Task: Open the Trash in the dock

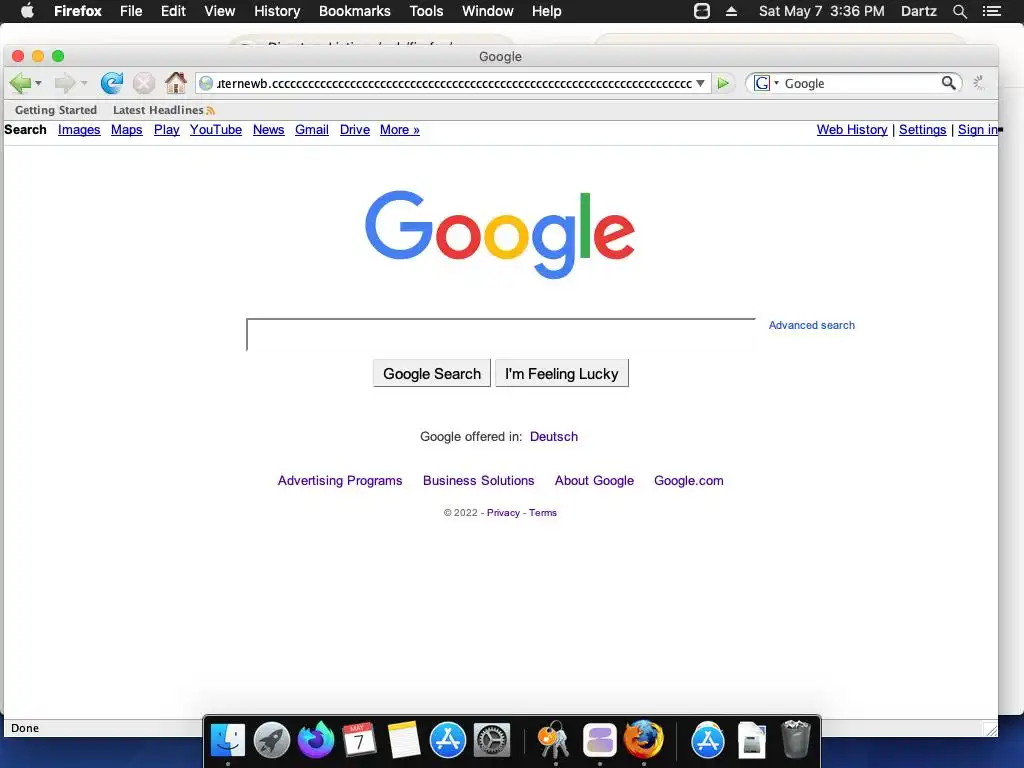Action: tap(796, 739)
